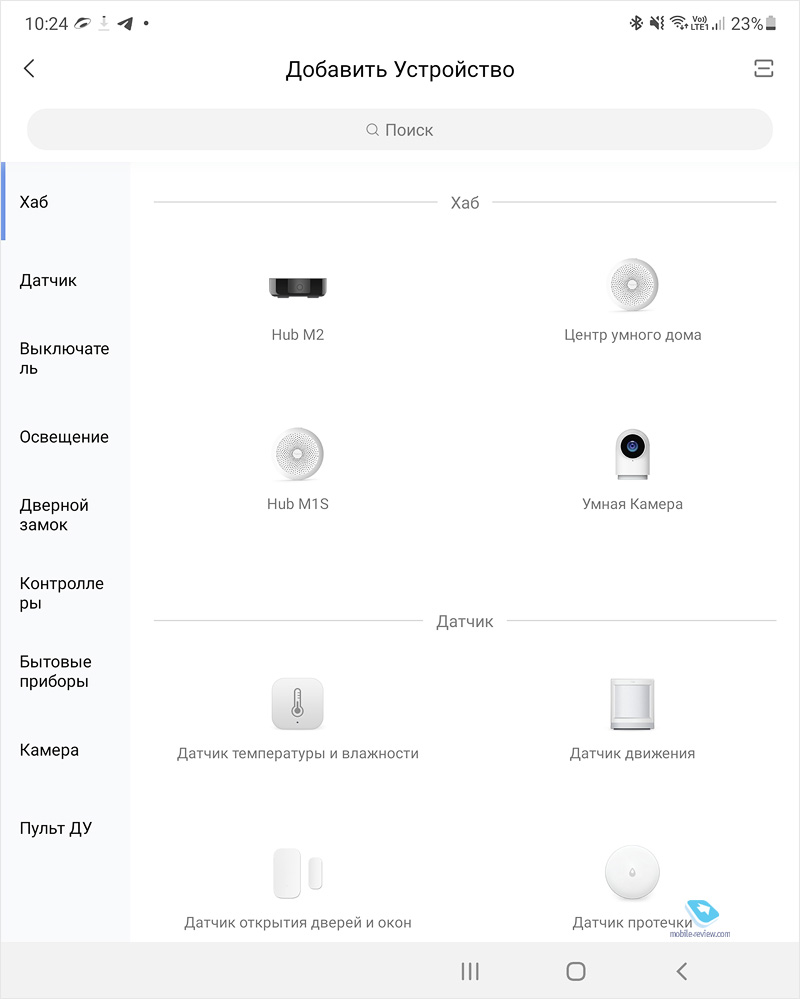The image size is (800, 999).
Task: Tap the Датчик температуры и влажности label
Action: pyautogui.click(x=297, y=754)
